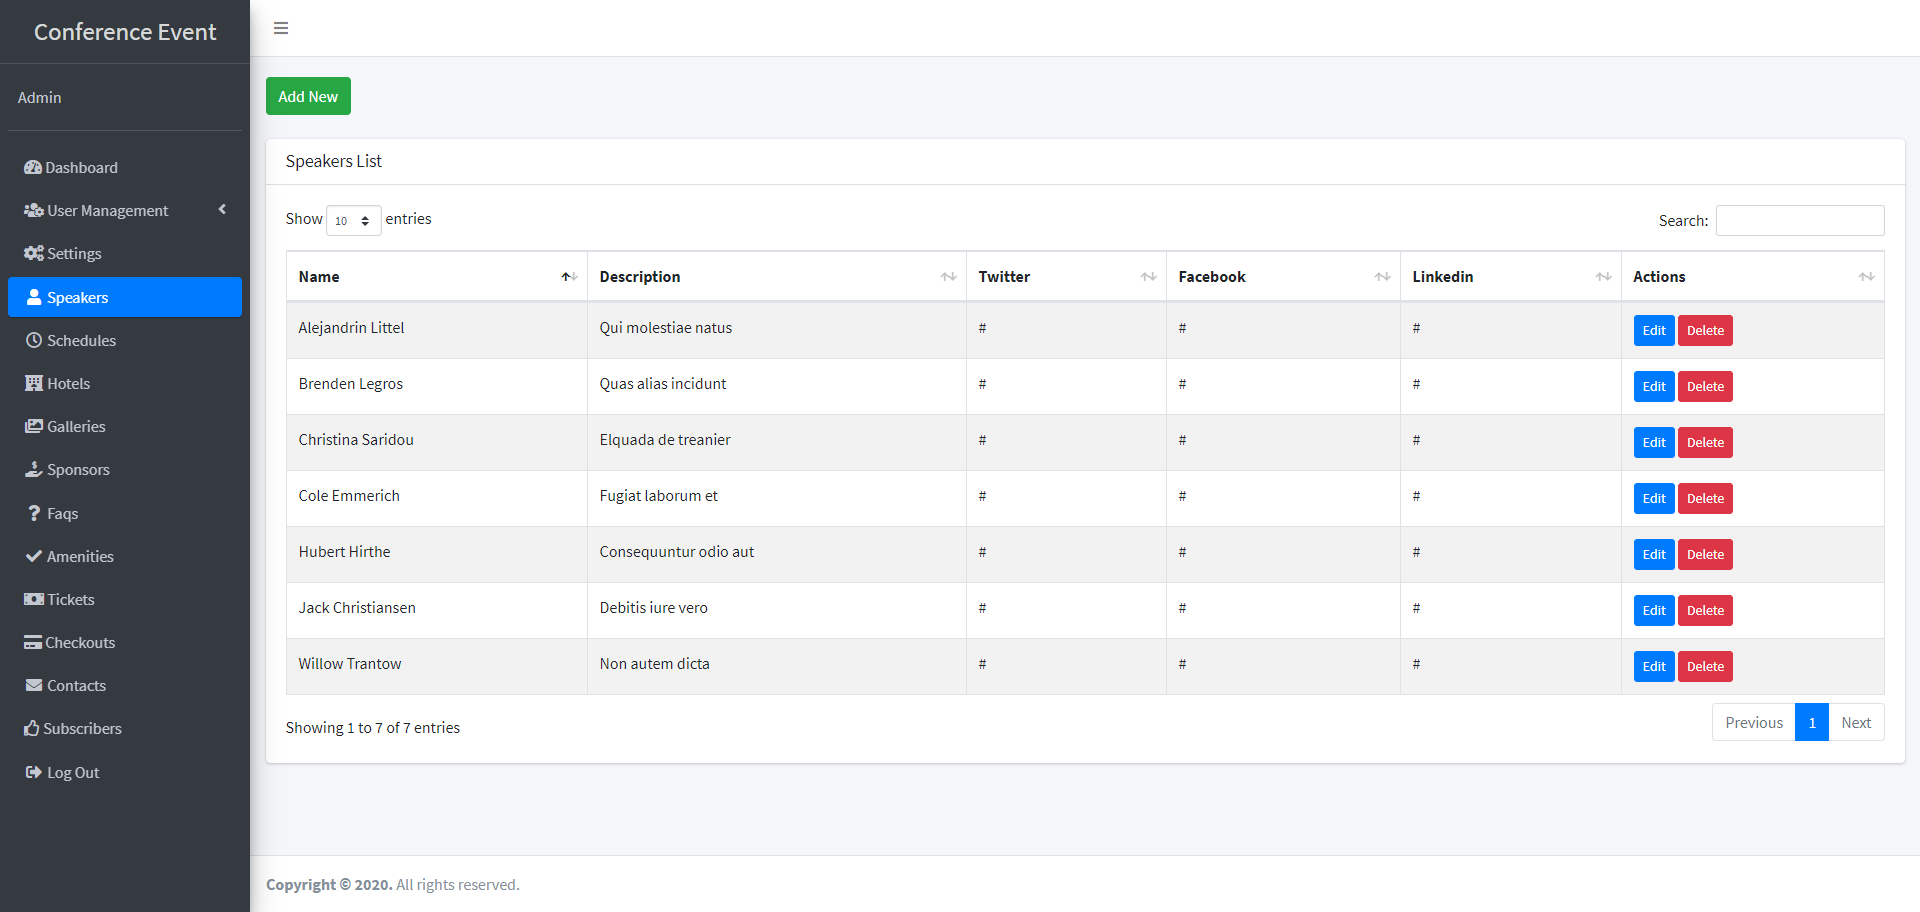The image size is (1920, 912).
Task: Edit the speaker Jack Christiansen
Action: (x=1653, y=611)
